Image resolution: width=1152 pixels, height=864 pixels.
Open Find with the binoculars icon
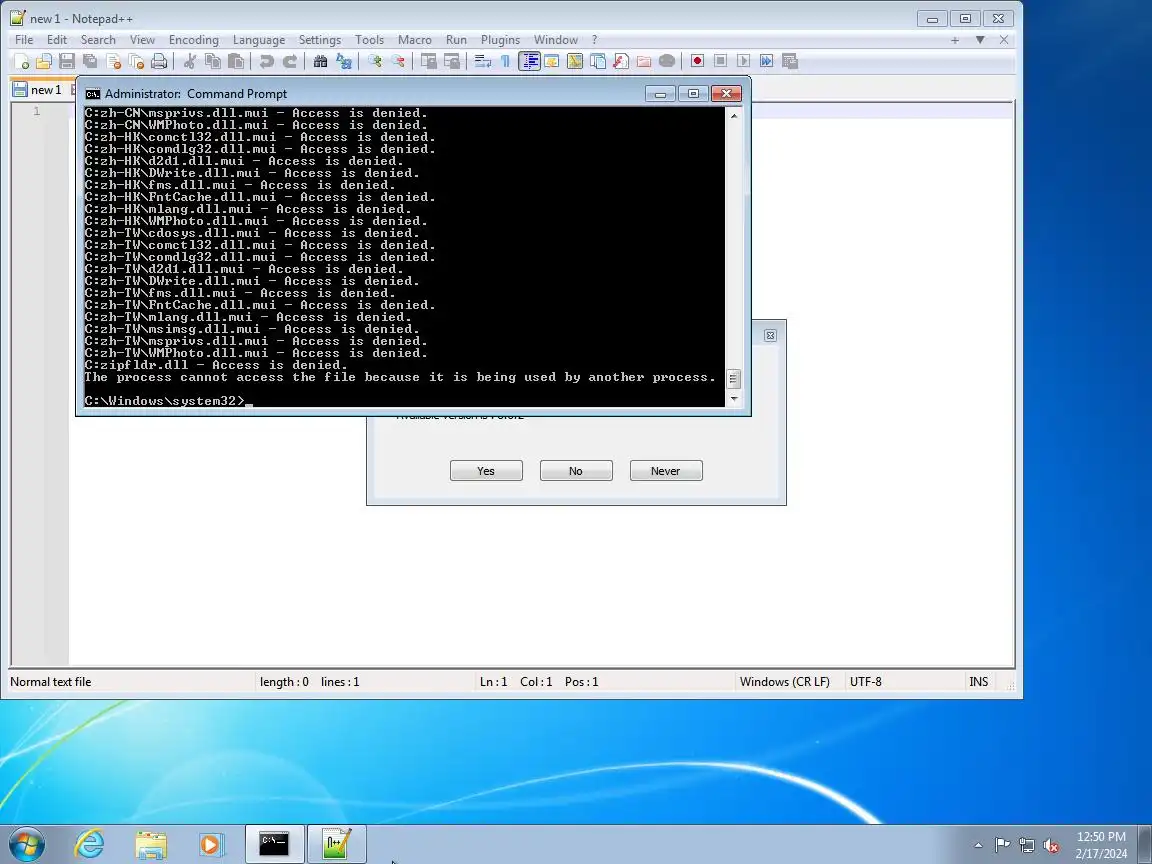(320, 62)
